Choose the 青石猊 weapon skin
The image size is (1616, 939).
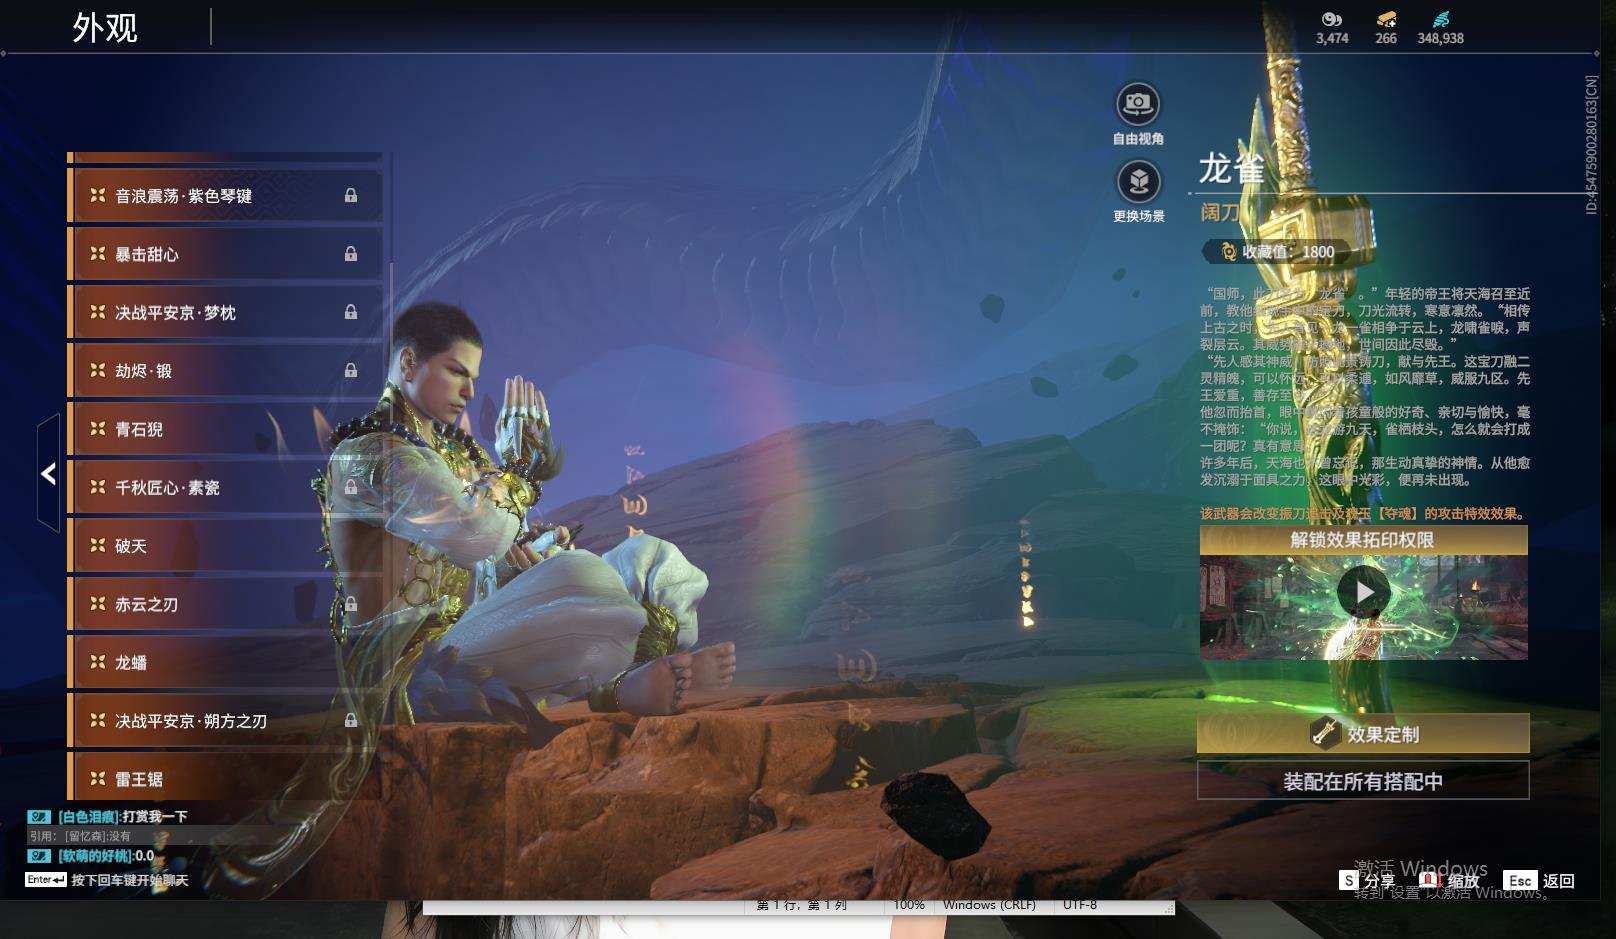[225, 429]
